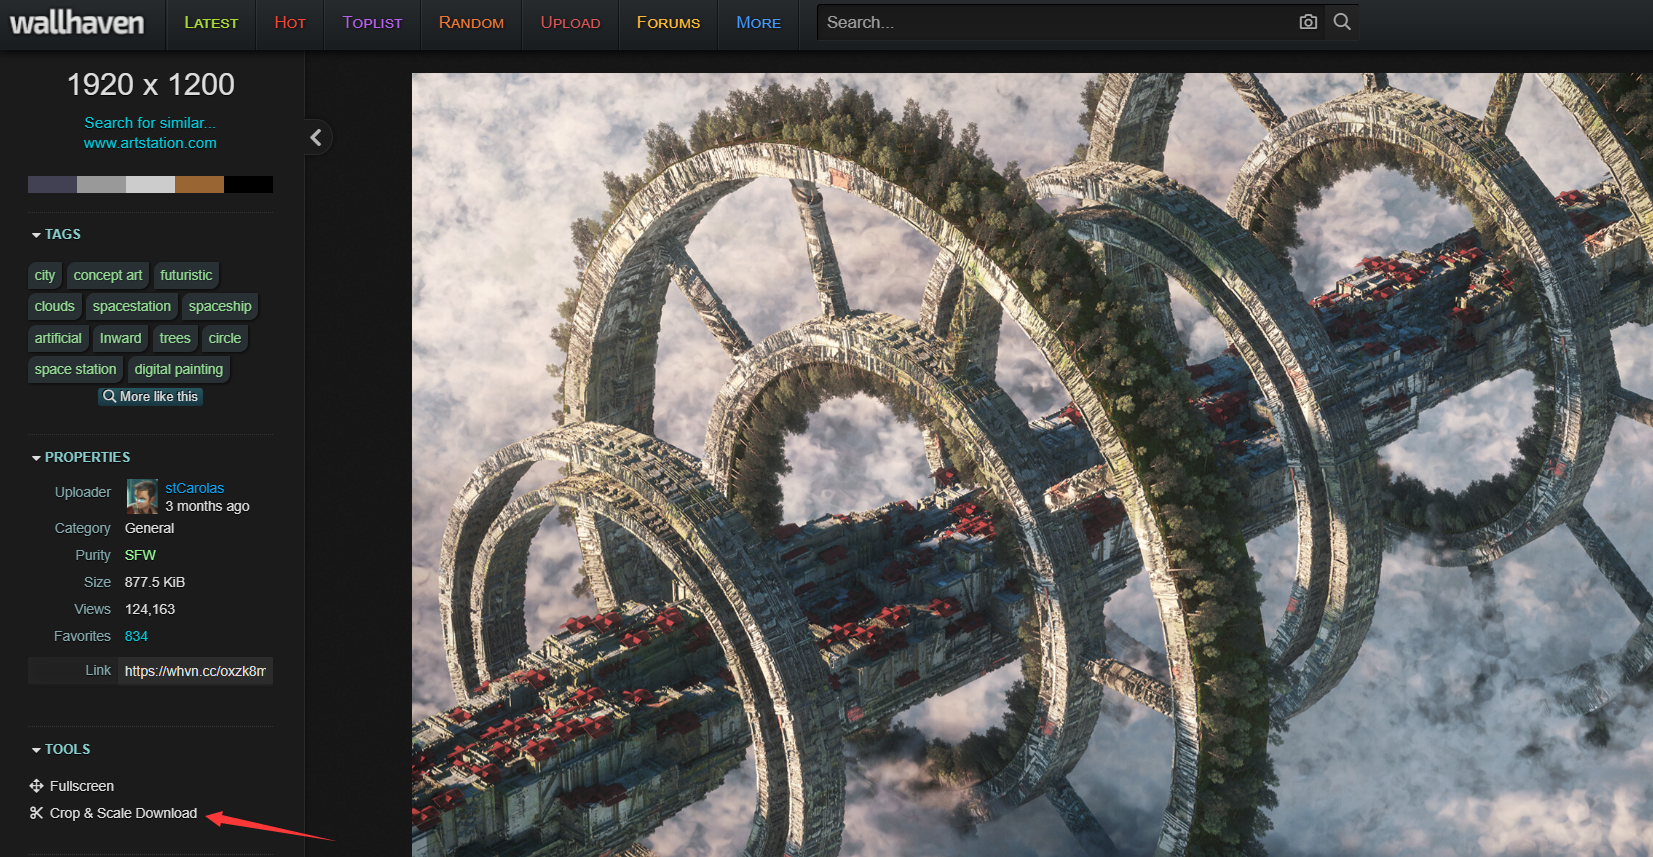
Task: Click the circle tag
Action: (225, 338)
